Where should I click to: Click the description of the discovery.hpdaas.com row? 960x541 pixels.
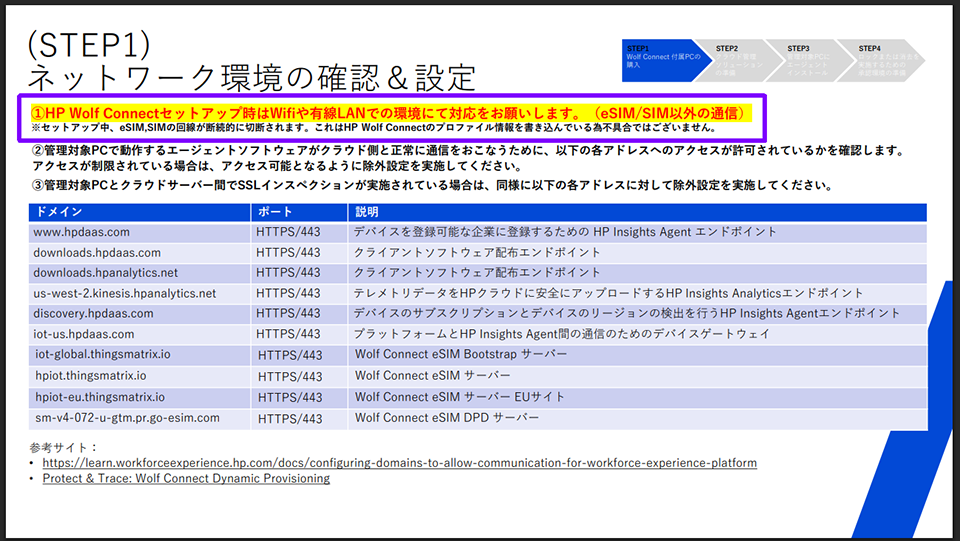pos(626,313)
